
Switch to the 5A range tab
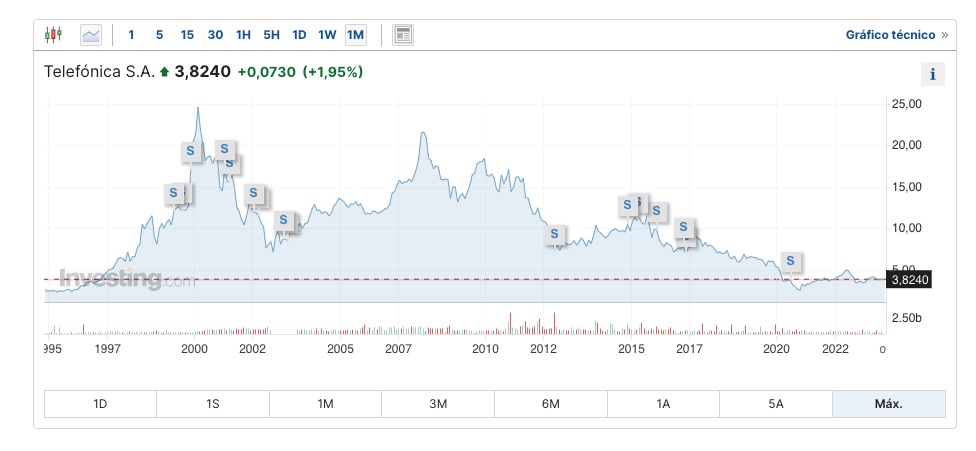pos(775,404)
